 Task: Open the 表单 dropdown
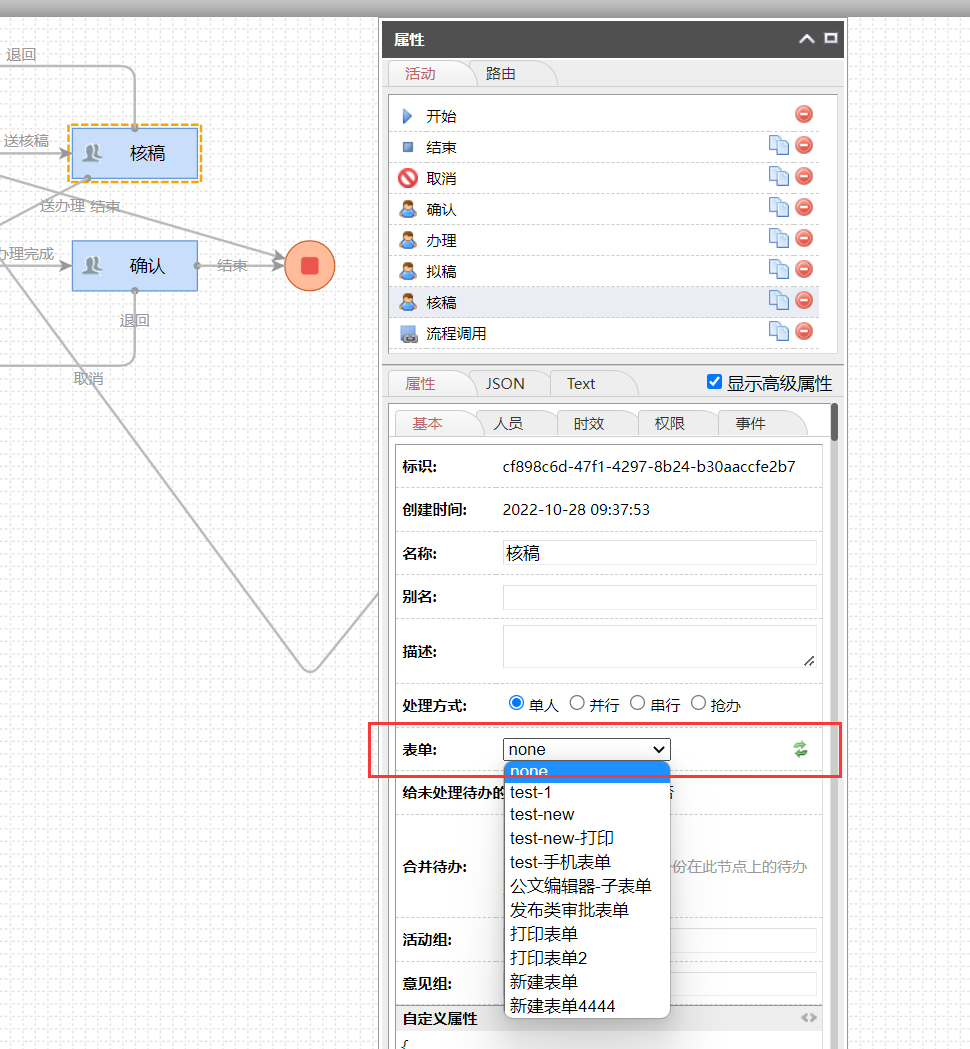[587, 749]
